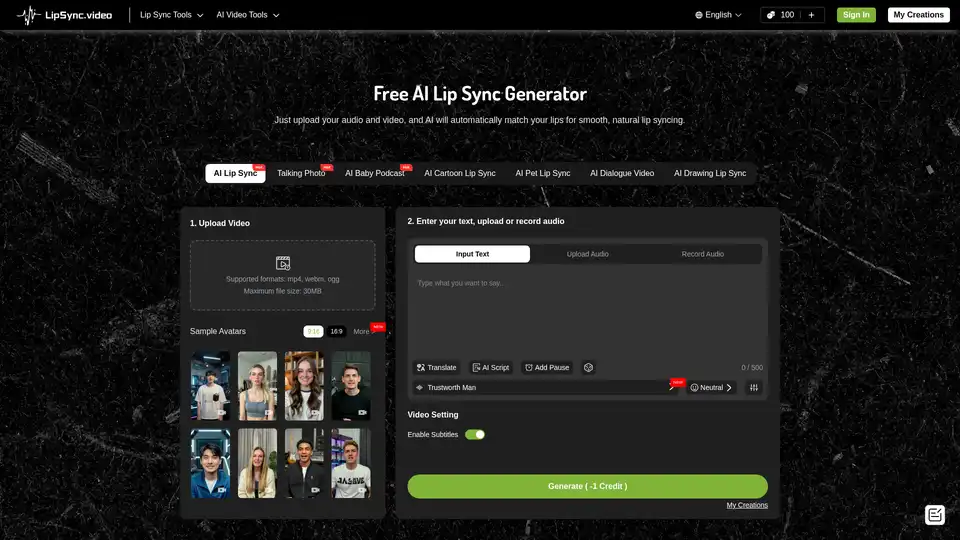
Task: Open voice settings sliders icon
Action: tap(754, 388)
